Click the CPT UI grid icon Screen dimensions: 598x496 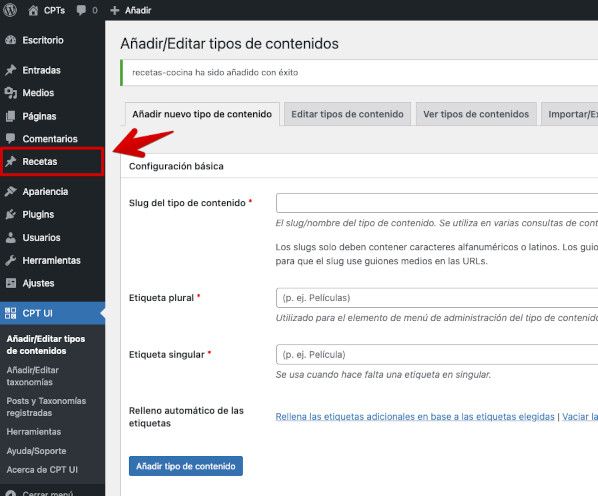point(11,313)
